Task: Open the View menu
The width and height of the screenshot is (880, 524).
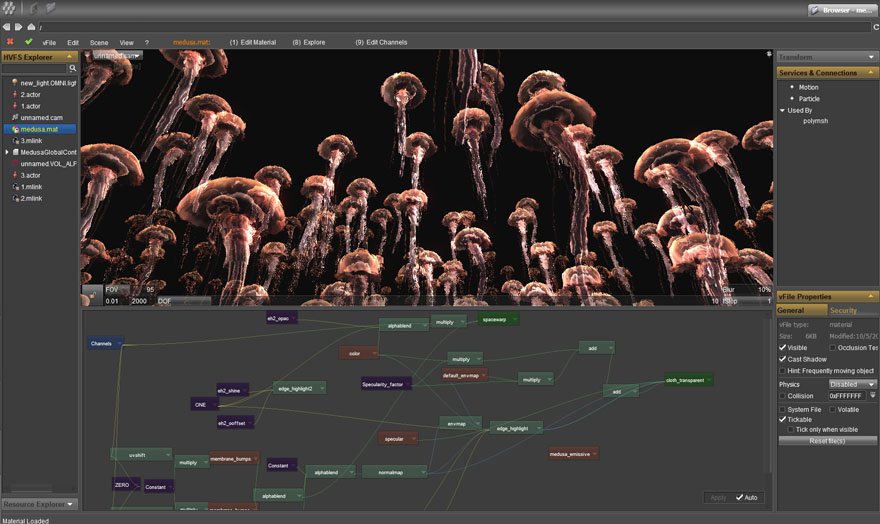Action: tap(126, 43)
